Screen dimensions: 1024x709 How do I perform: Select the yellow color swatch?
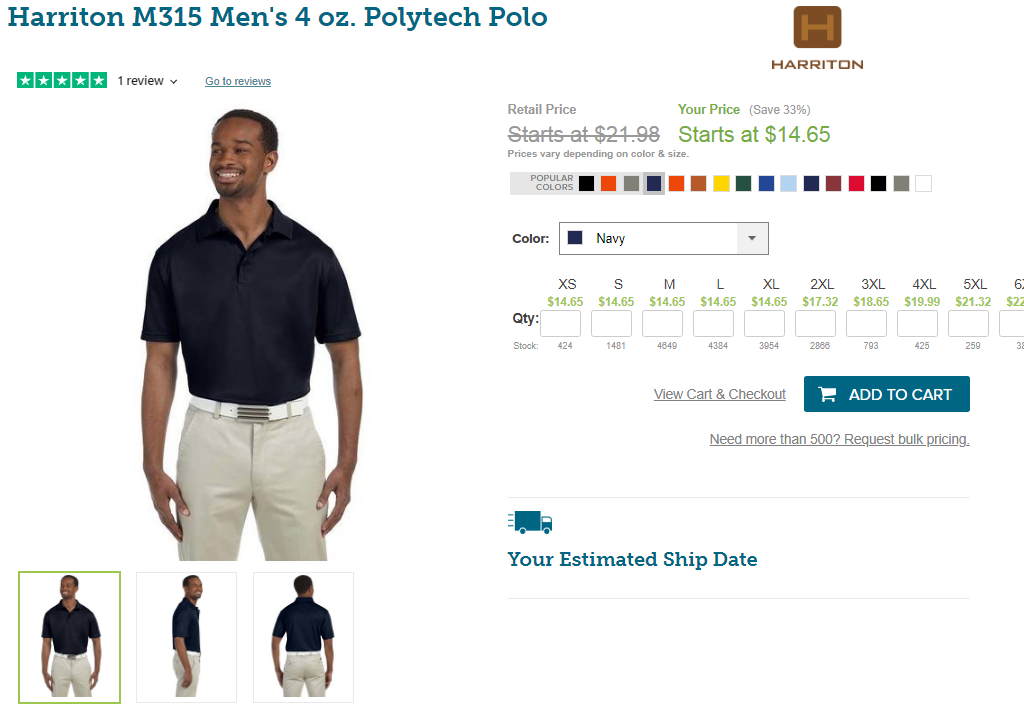(721, 183)
